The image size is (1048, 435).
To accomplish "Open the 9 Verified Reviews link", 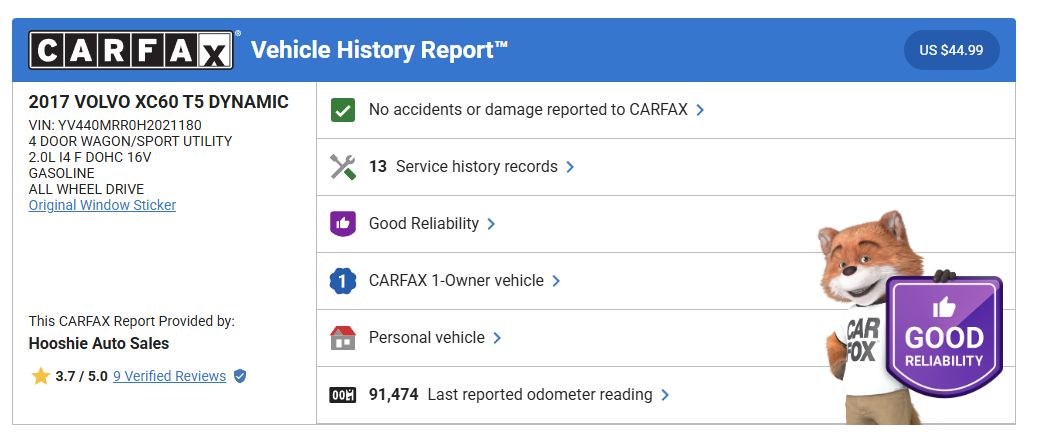I will (x=169, y=376).
